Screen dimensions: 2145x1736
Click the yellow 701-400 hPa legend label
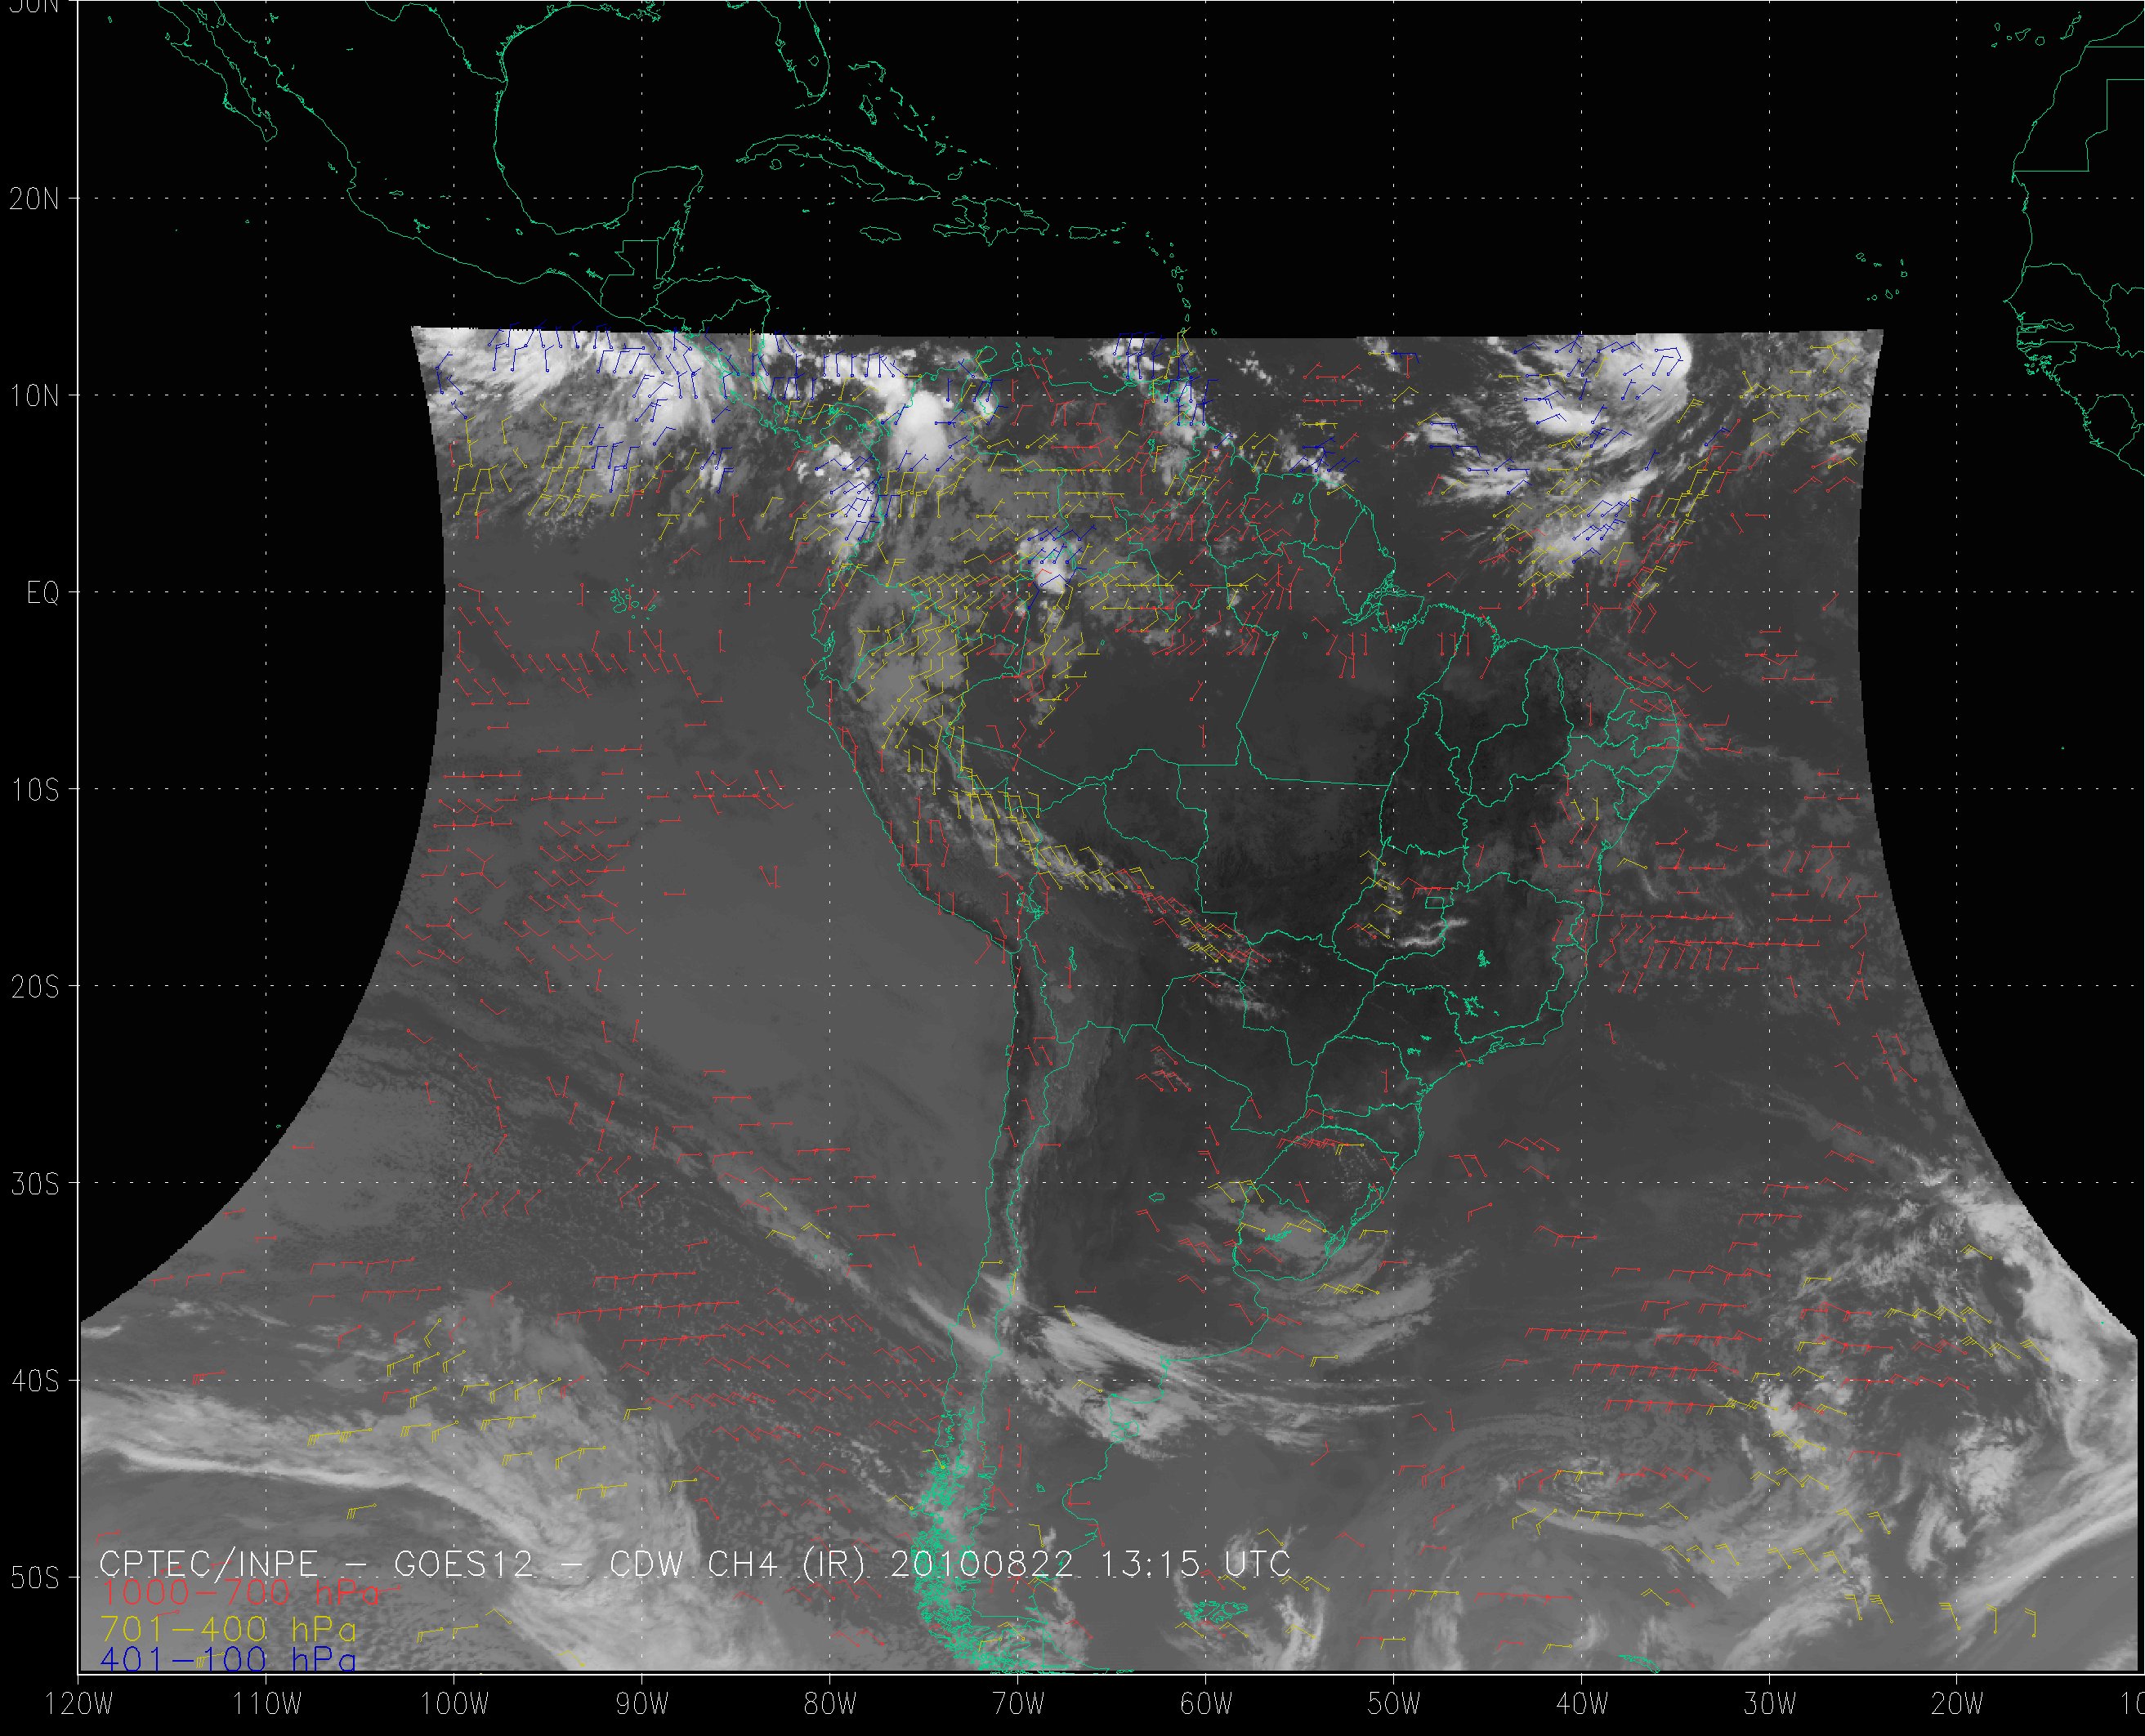coord(228,1628)
